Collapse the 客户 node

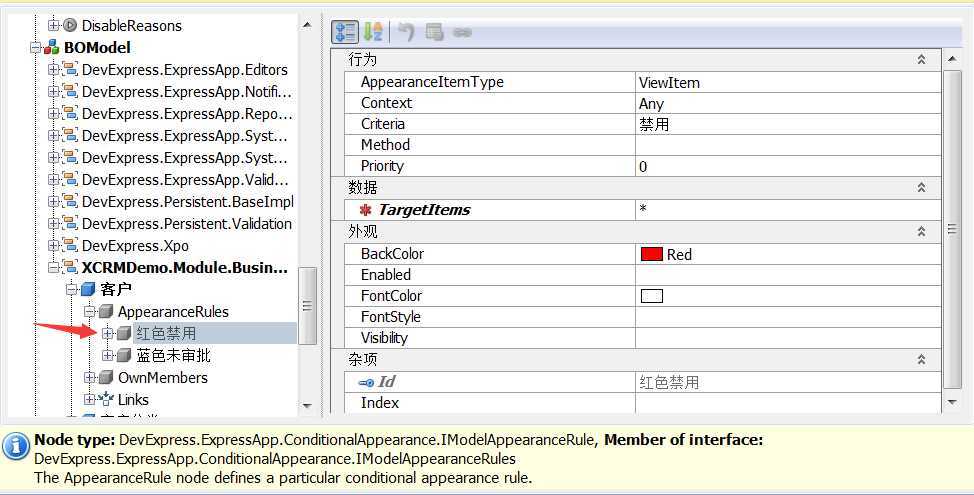pyautogui.click(x=71, y=289)
